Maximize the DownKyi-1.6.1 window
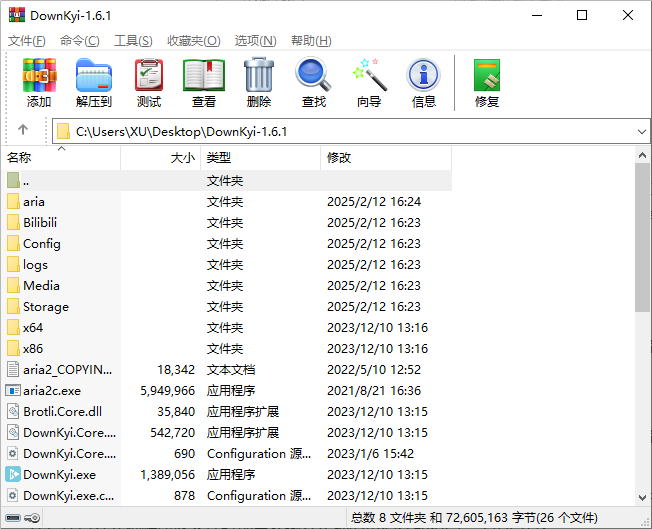The height and width of the screenshot is (529, 652). pos(582,15)
